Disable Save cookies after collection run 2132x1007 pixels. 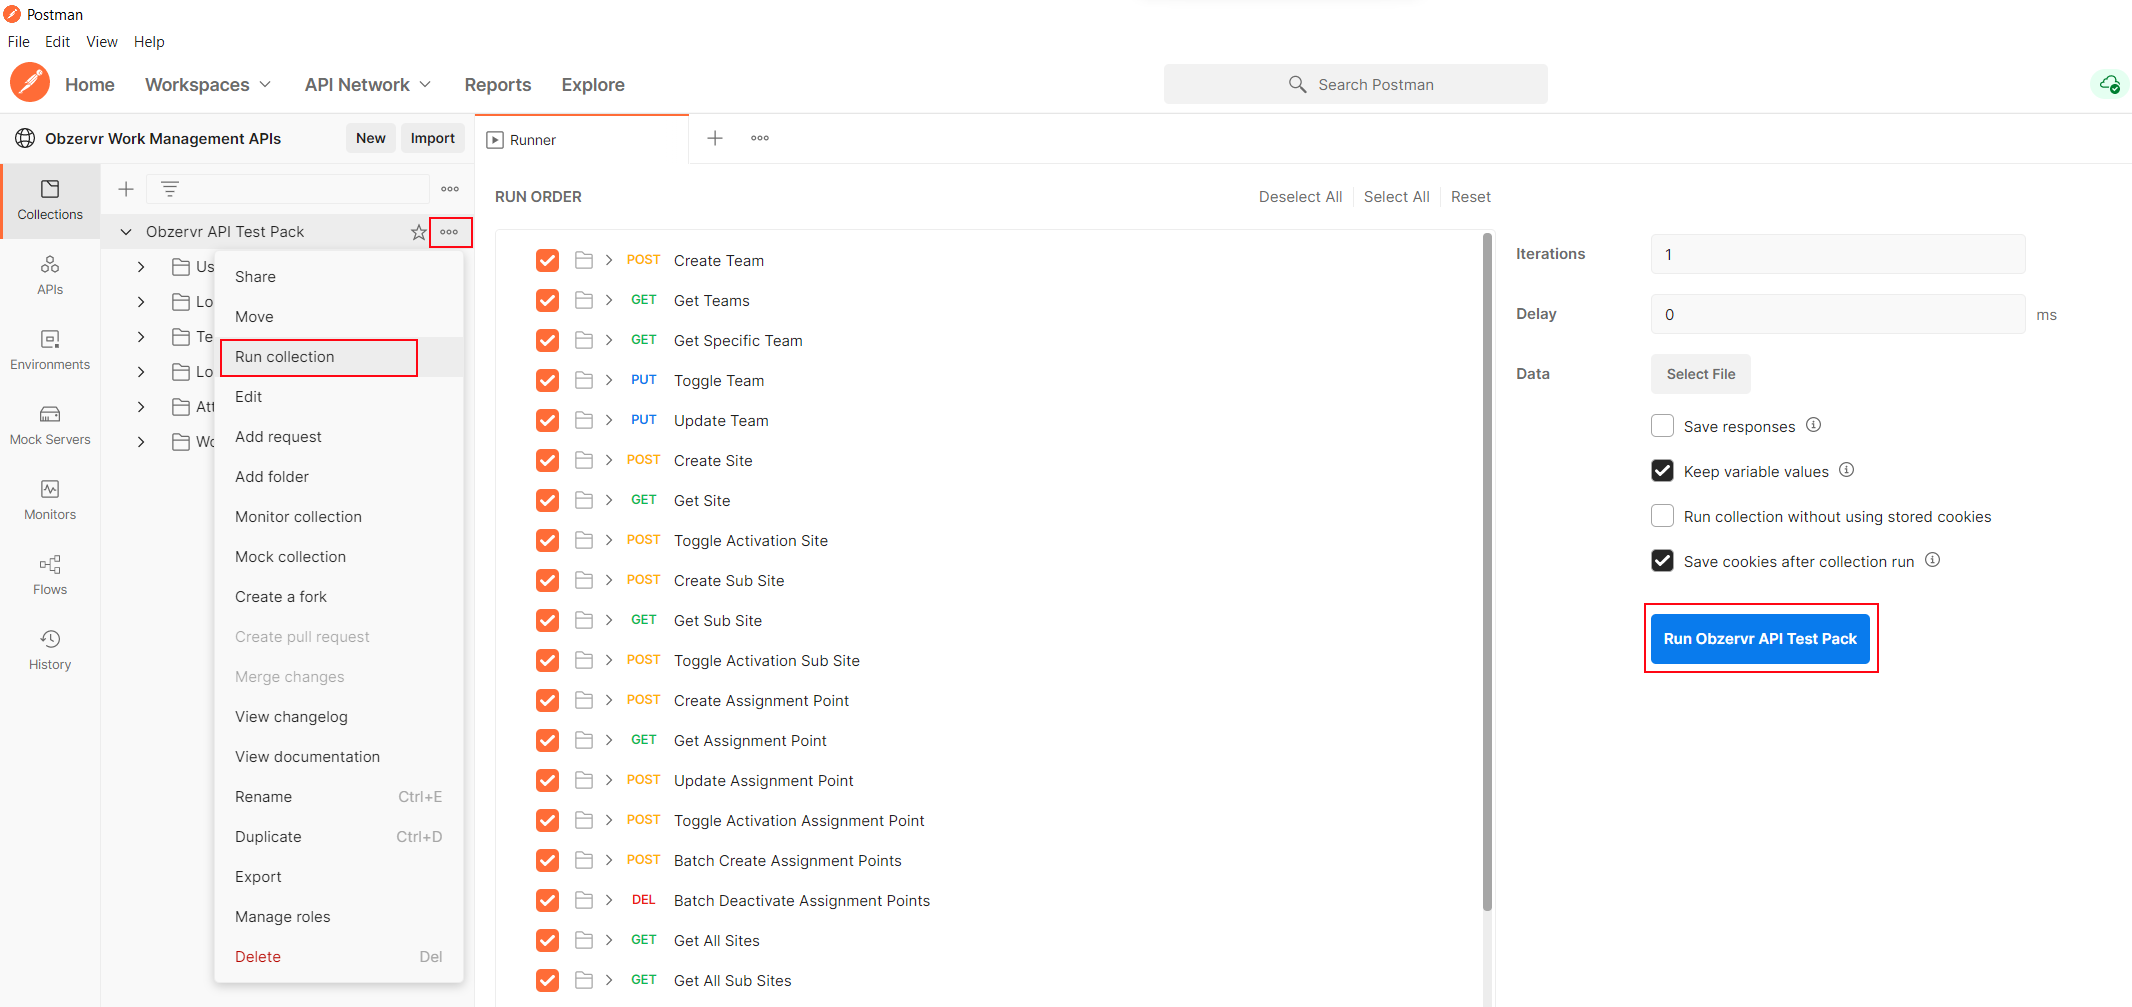click(1662, 561)
